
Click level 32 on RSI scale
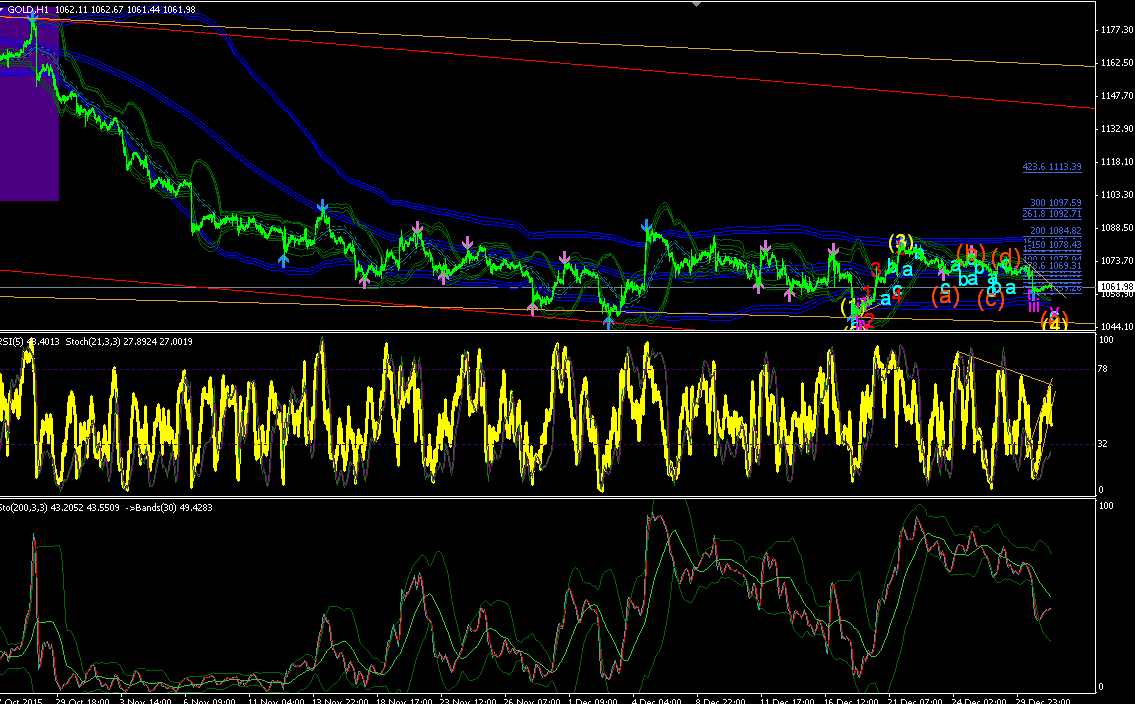click(x=1102, y=444)
